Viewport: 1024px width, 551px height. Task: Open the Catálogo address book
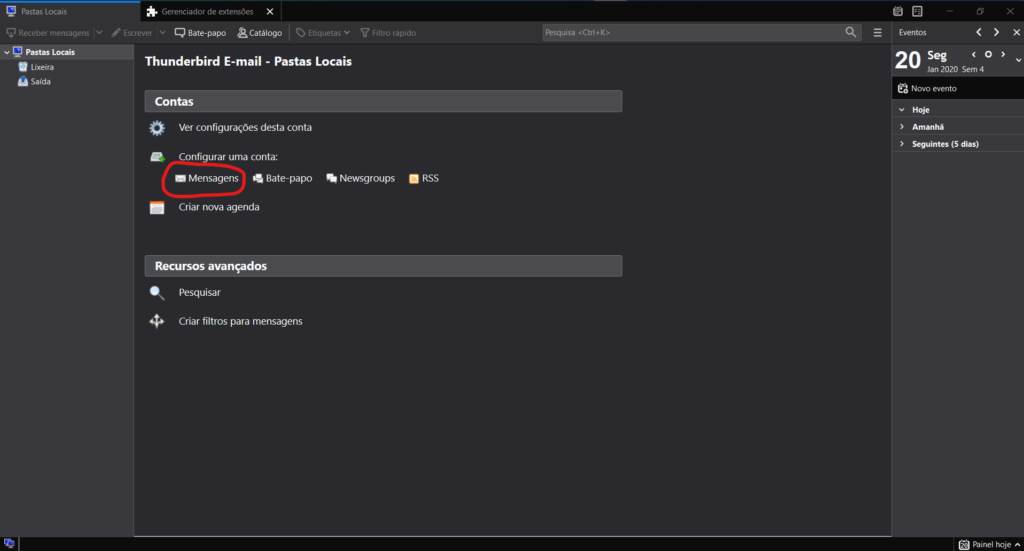pos(259,33)
